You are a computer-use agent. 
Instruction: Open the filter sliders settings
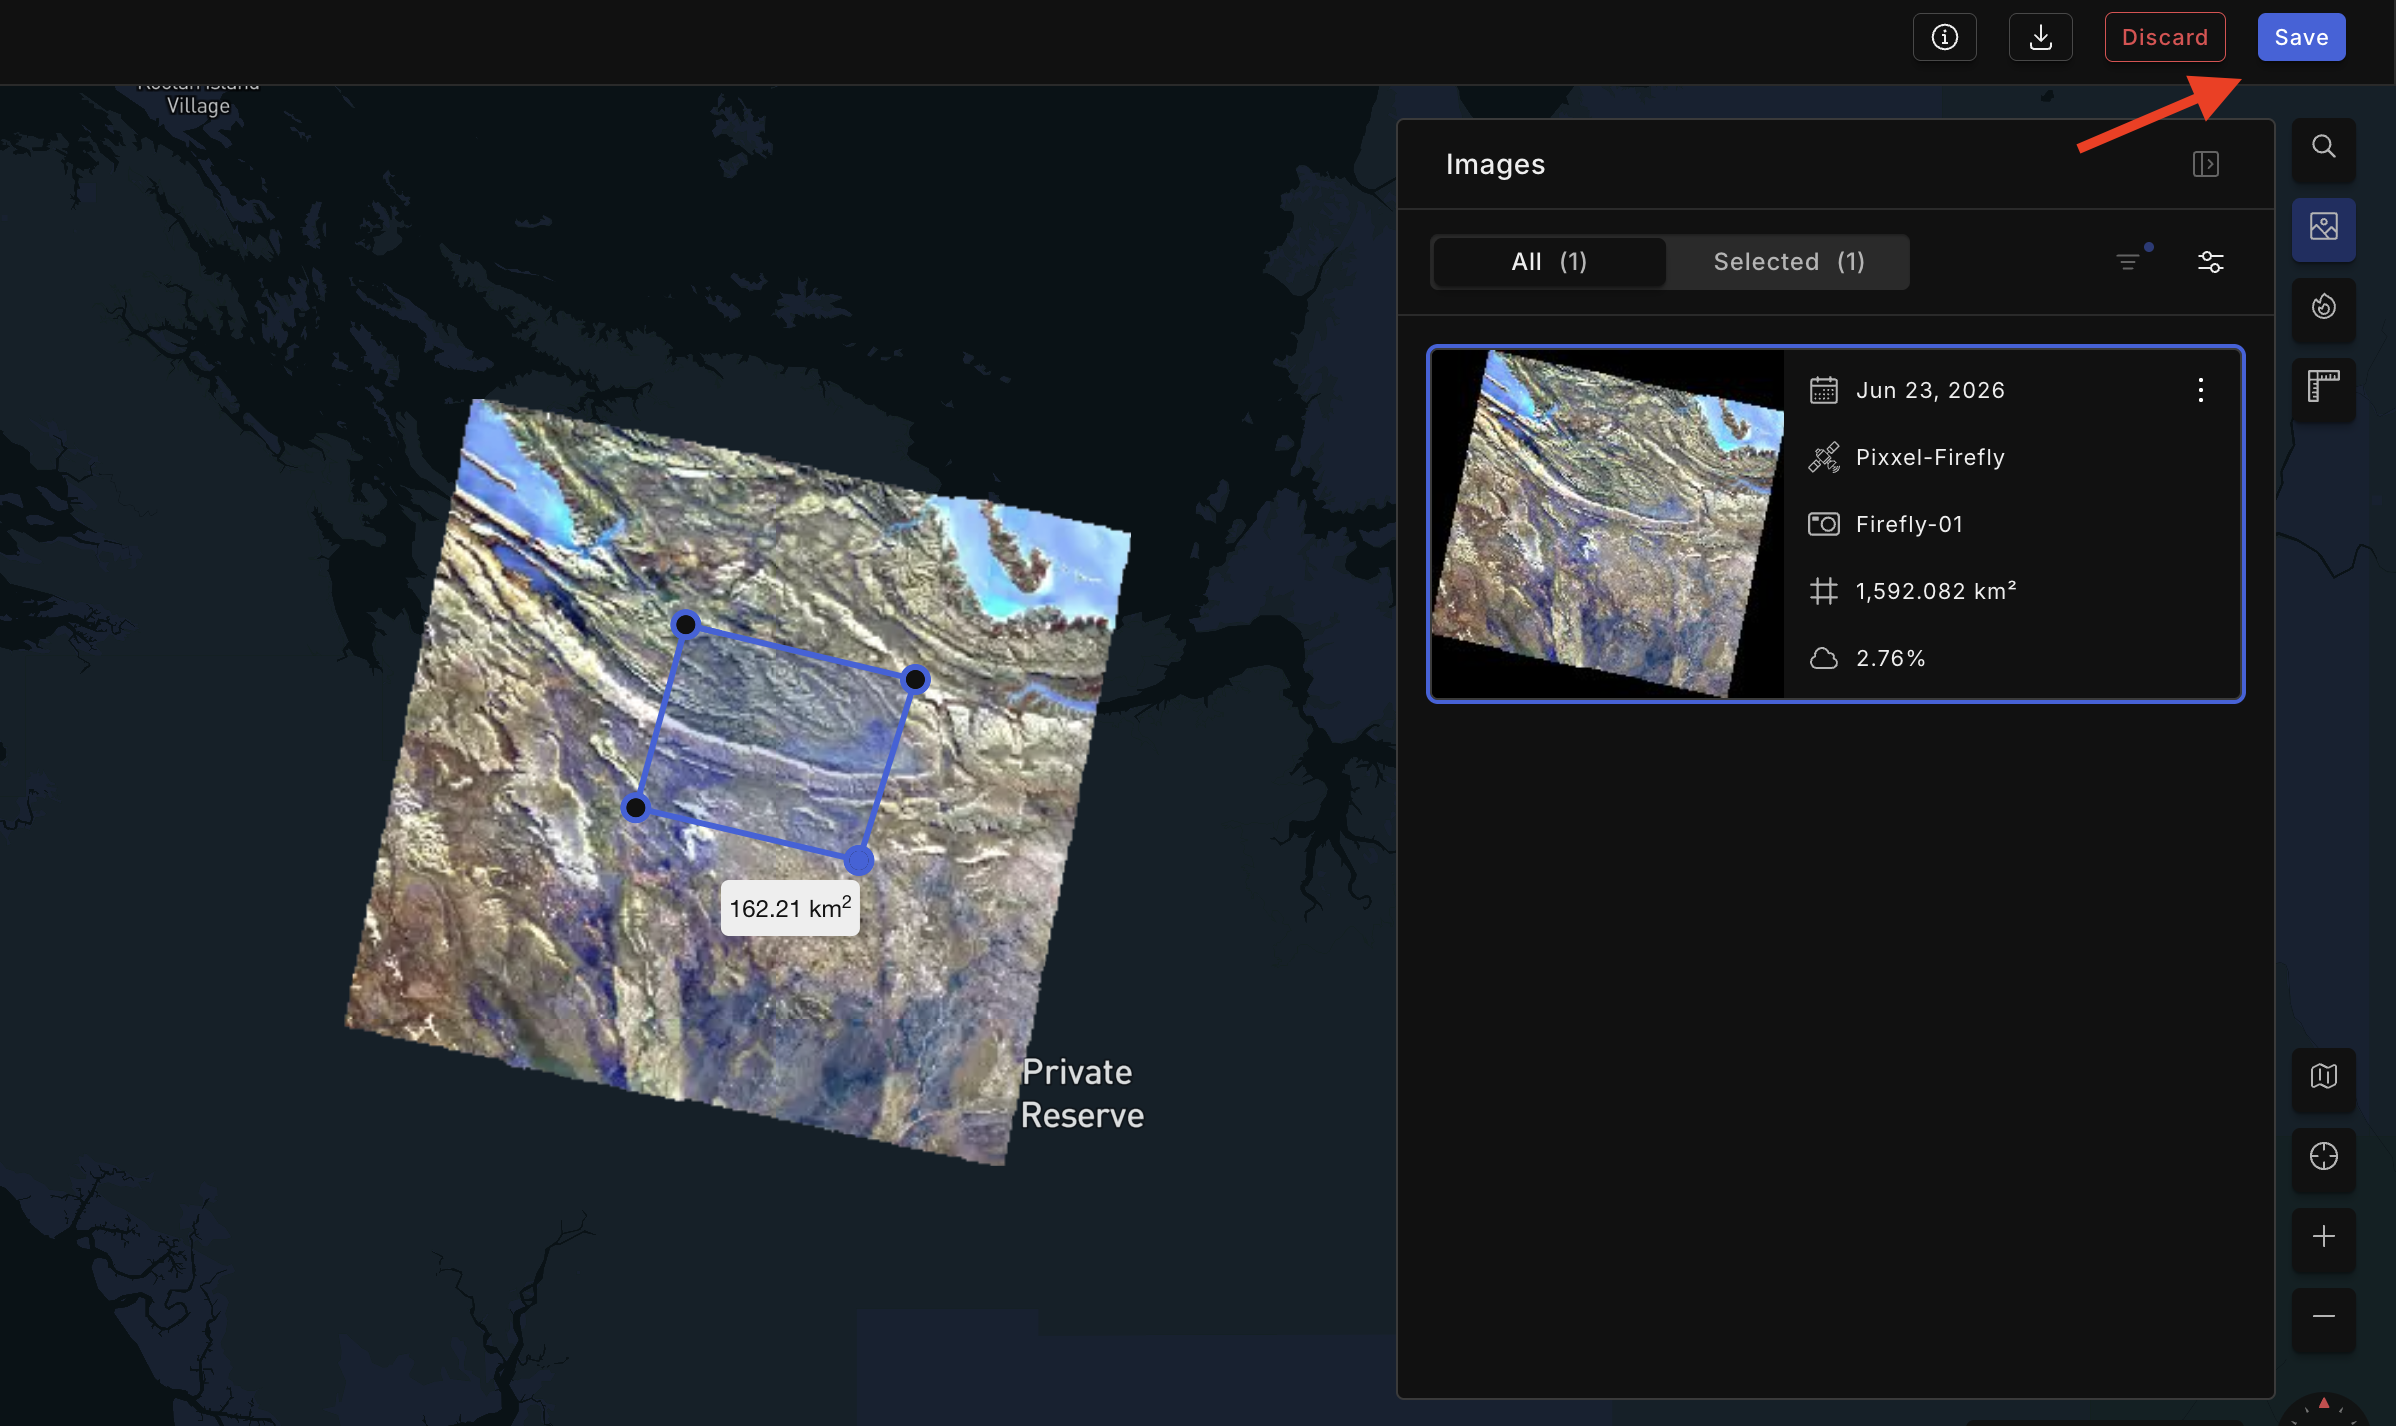click(x=2210, y=262)
